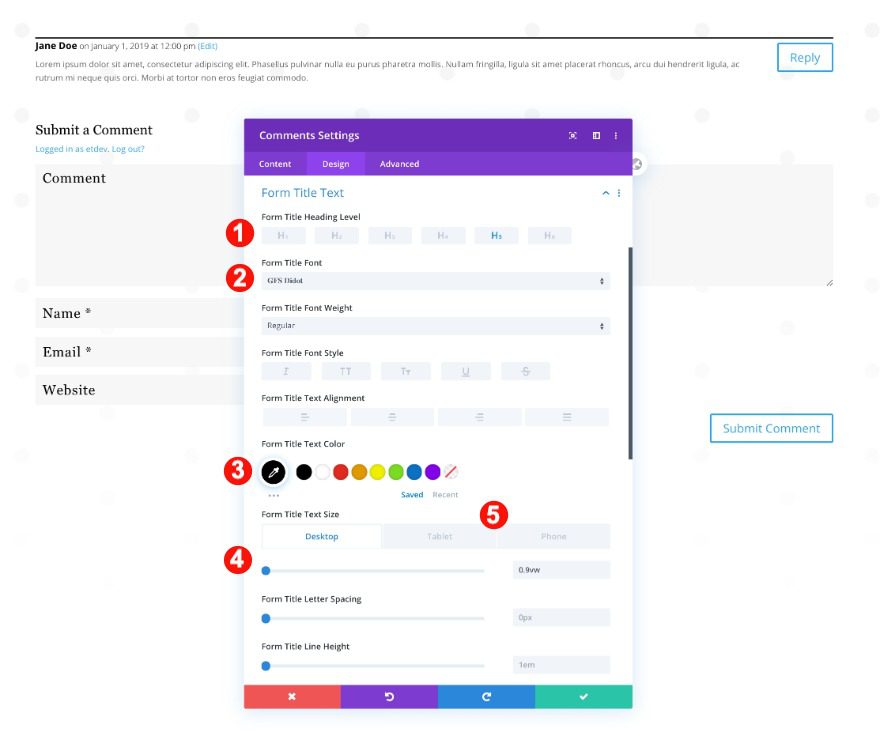The width and height of the screenshot is (880, 736).
Task: Select H5 heading level
Action: [497, 236]
